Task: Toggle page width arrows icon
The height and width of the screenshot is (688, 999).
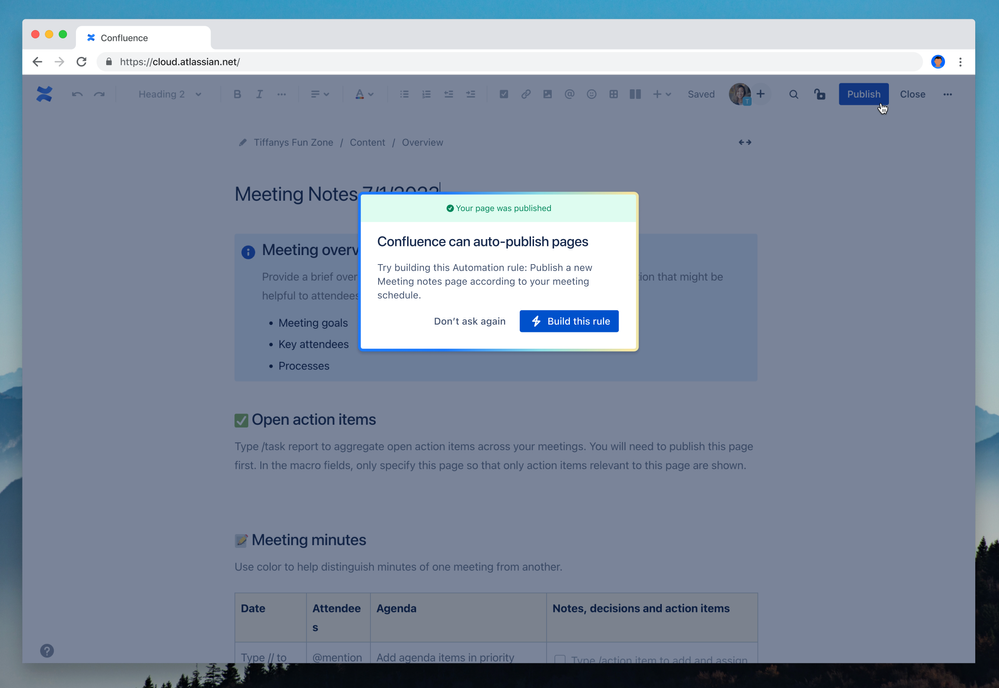Action: (745, 142)
